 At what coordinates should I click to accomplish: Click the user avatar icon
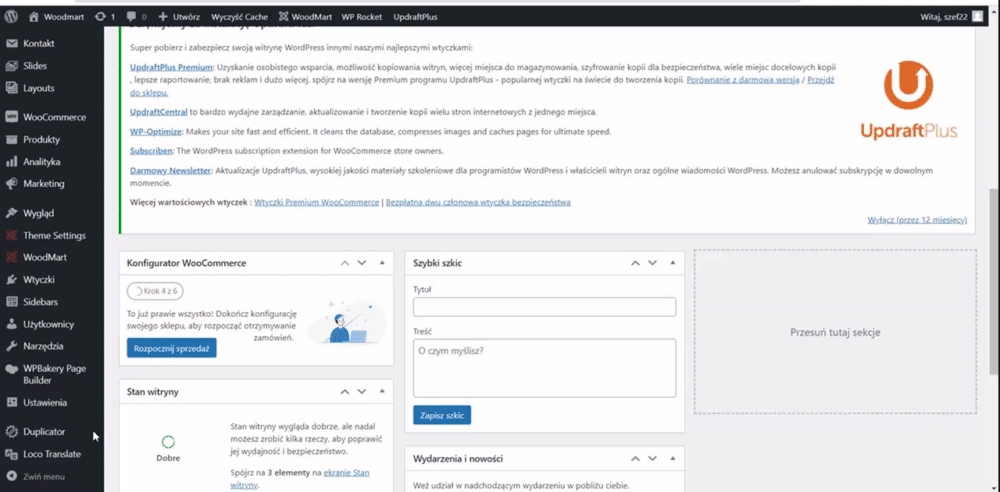[978, 17]
